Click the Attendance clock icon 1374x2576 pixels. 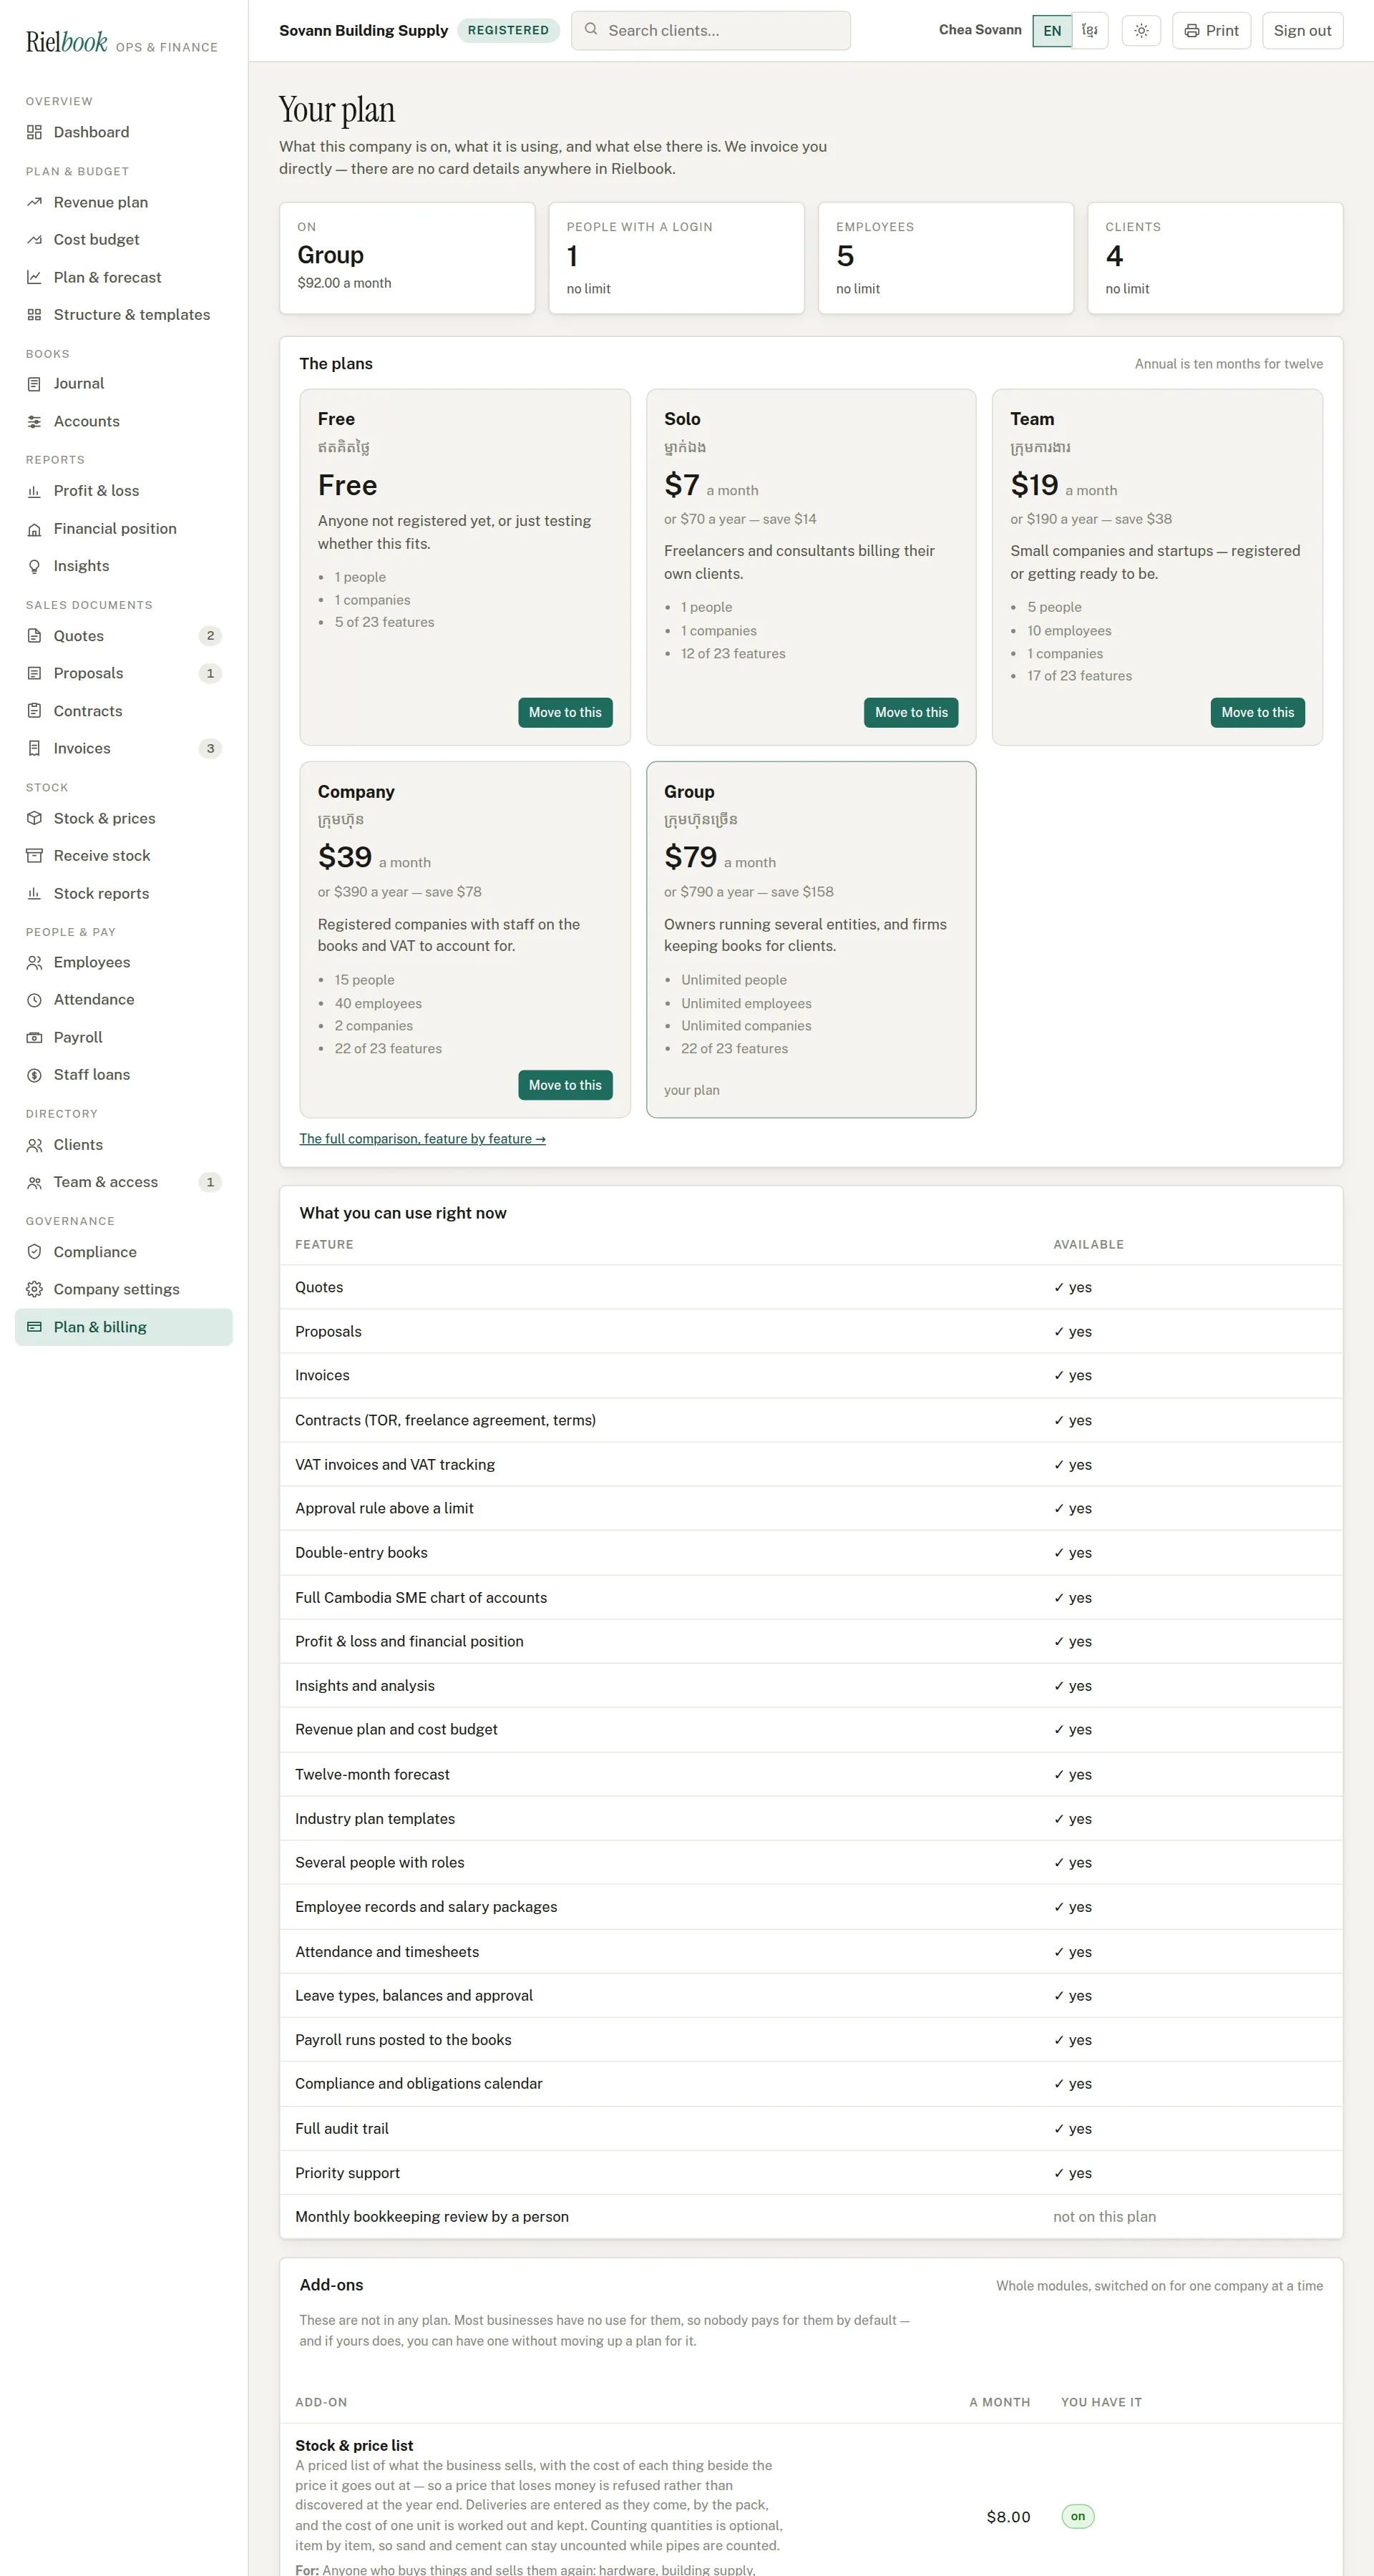click(x=34, y=1000)
